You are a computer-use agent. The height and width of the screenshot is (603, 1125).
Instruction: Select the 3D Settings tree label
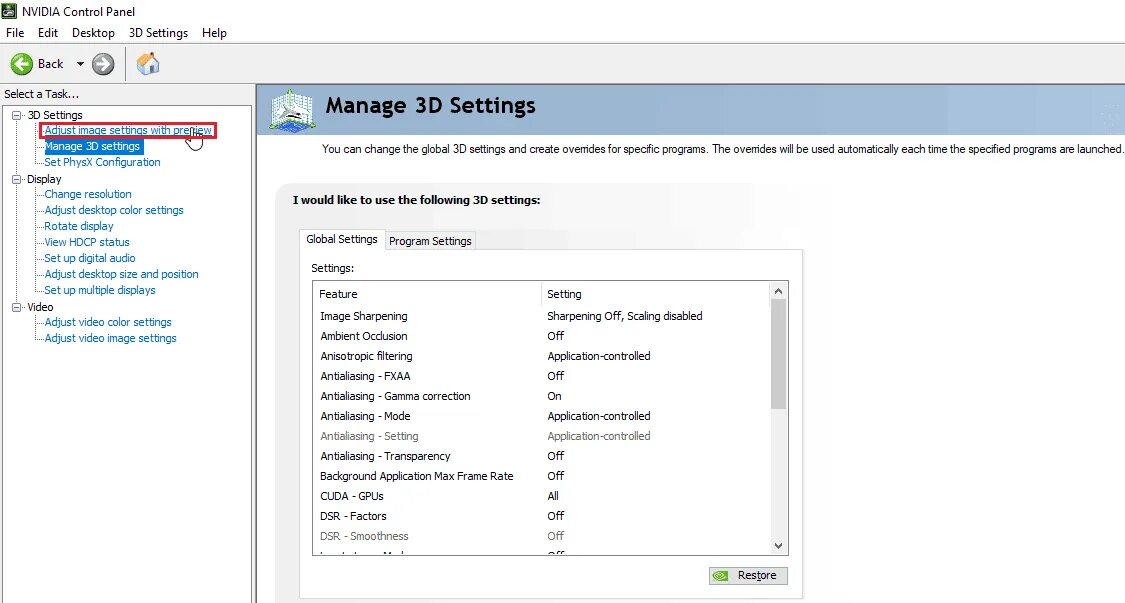point(55,115)
